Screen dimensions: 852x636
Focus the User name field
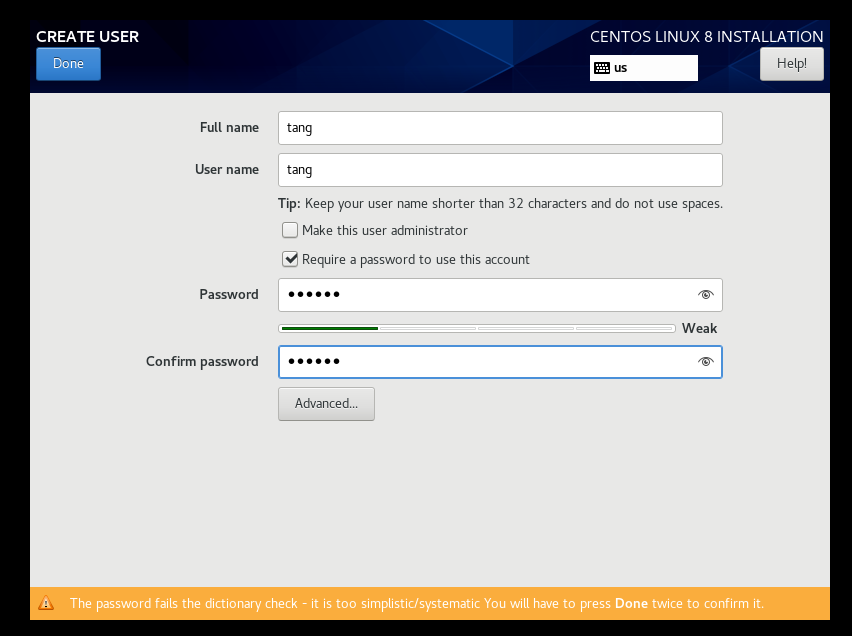pyautogui.click(x=500, y=170)
